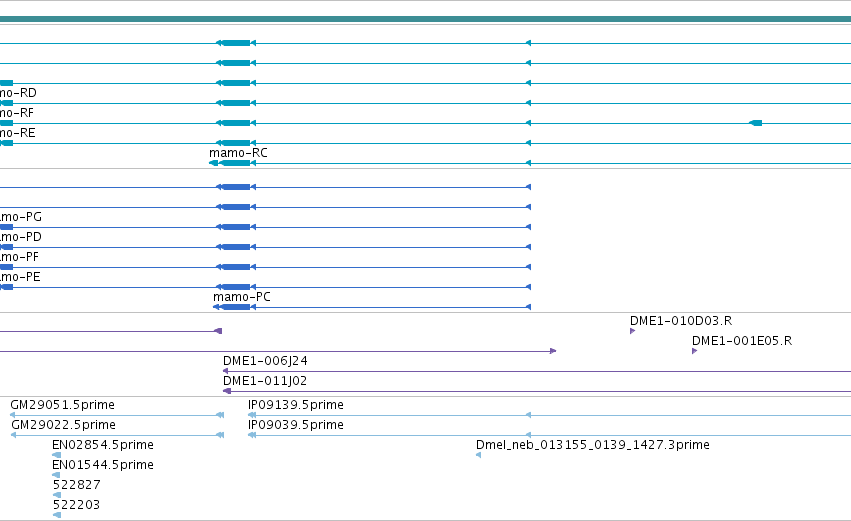Click the left end marker of IP09139.5prime
851x521 pixels.
[252, 415]
